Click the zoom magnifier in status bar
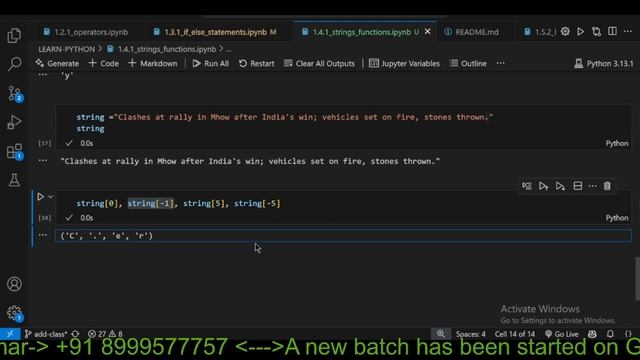 (x=441, y=334)
